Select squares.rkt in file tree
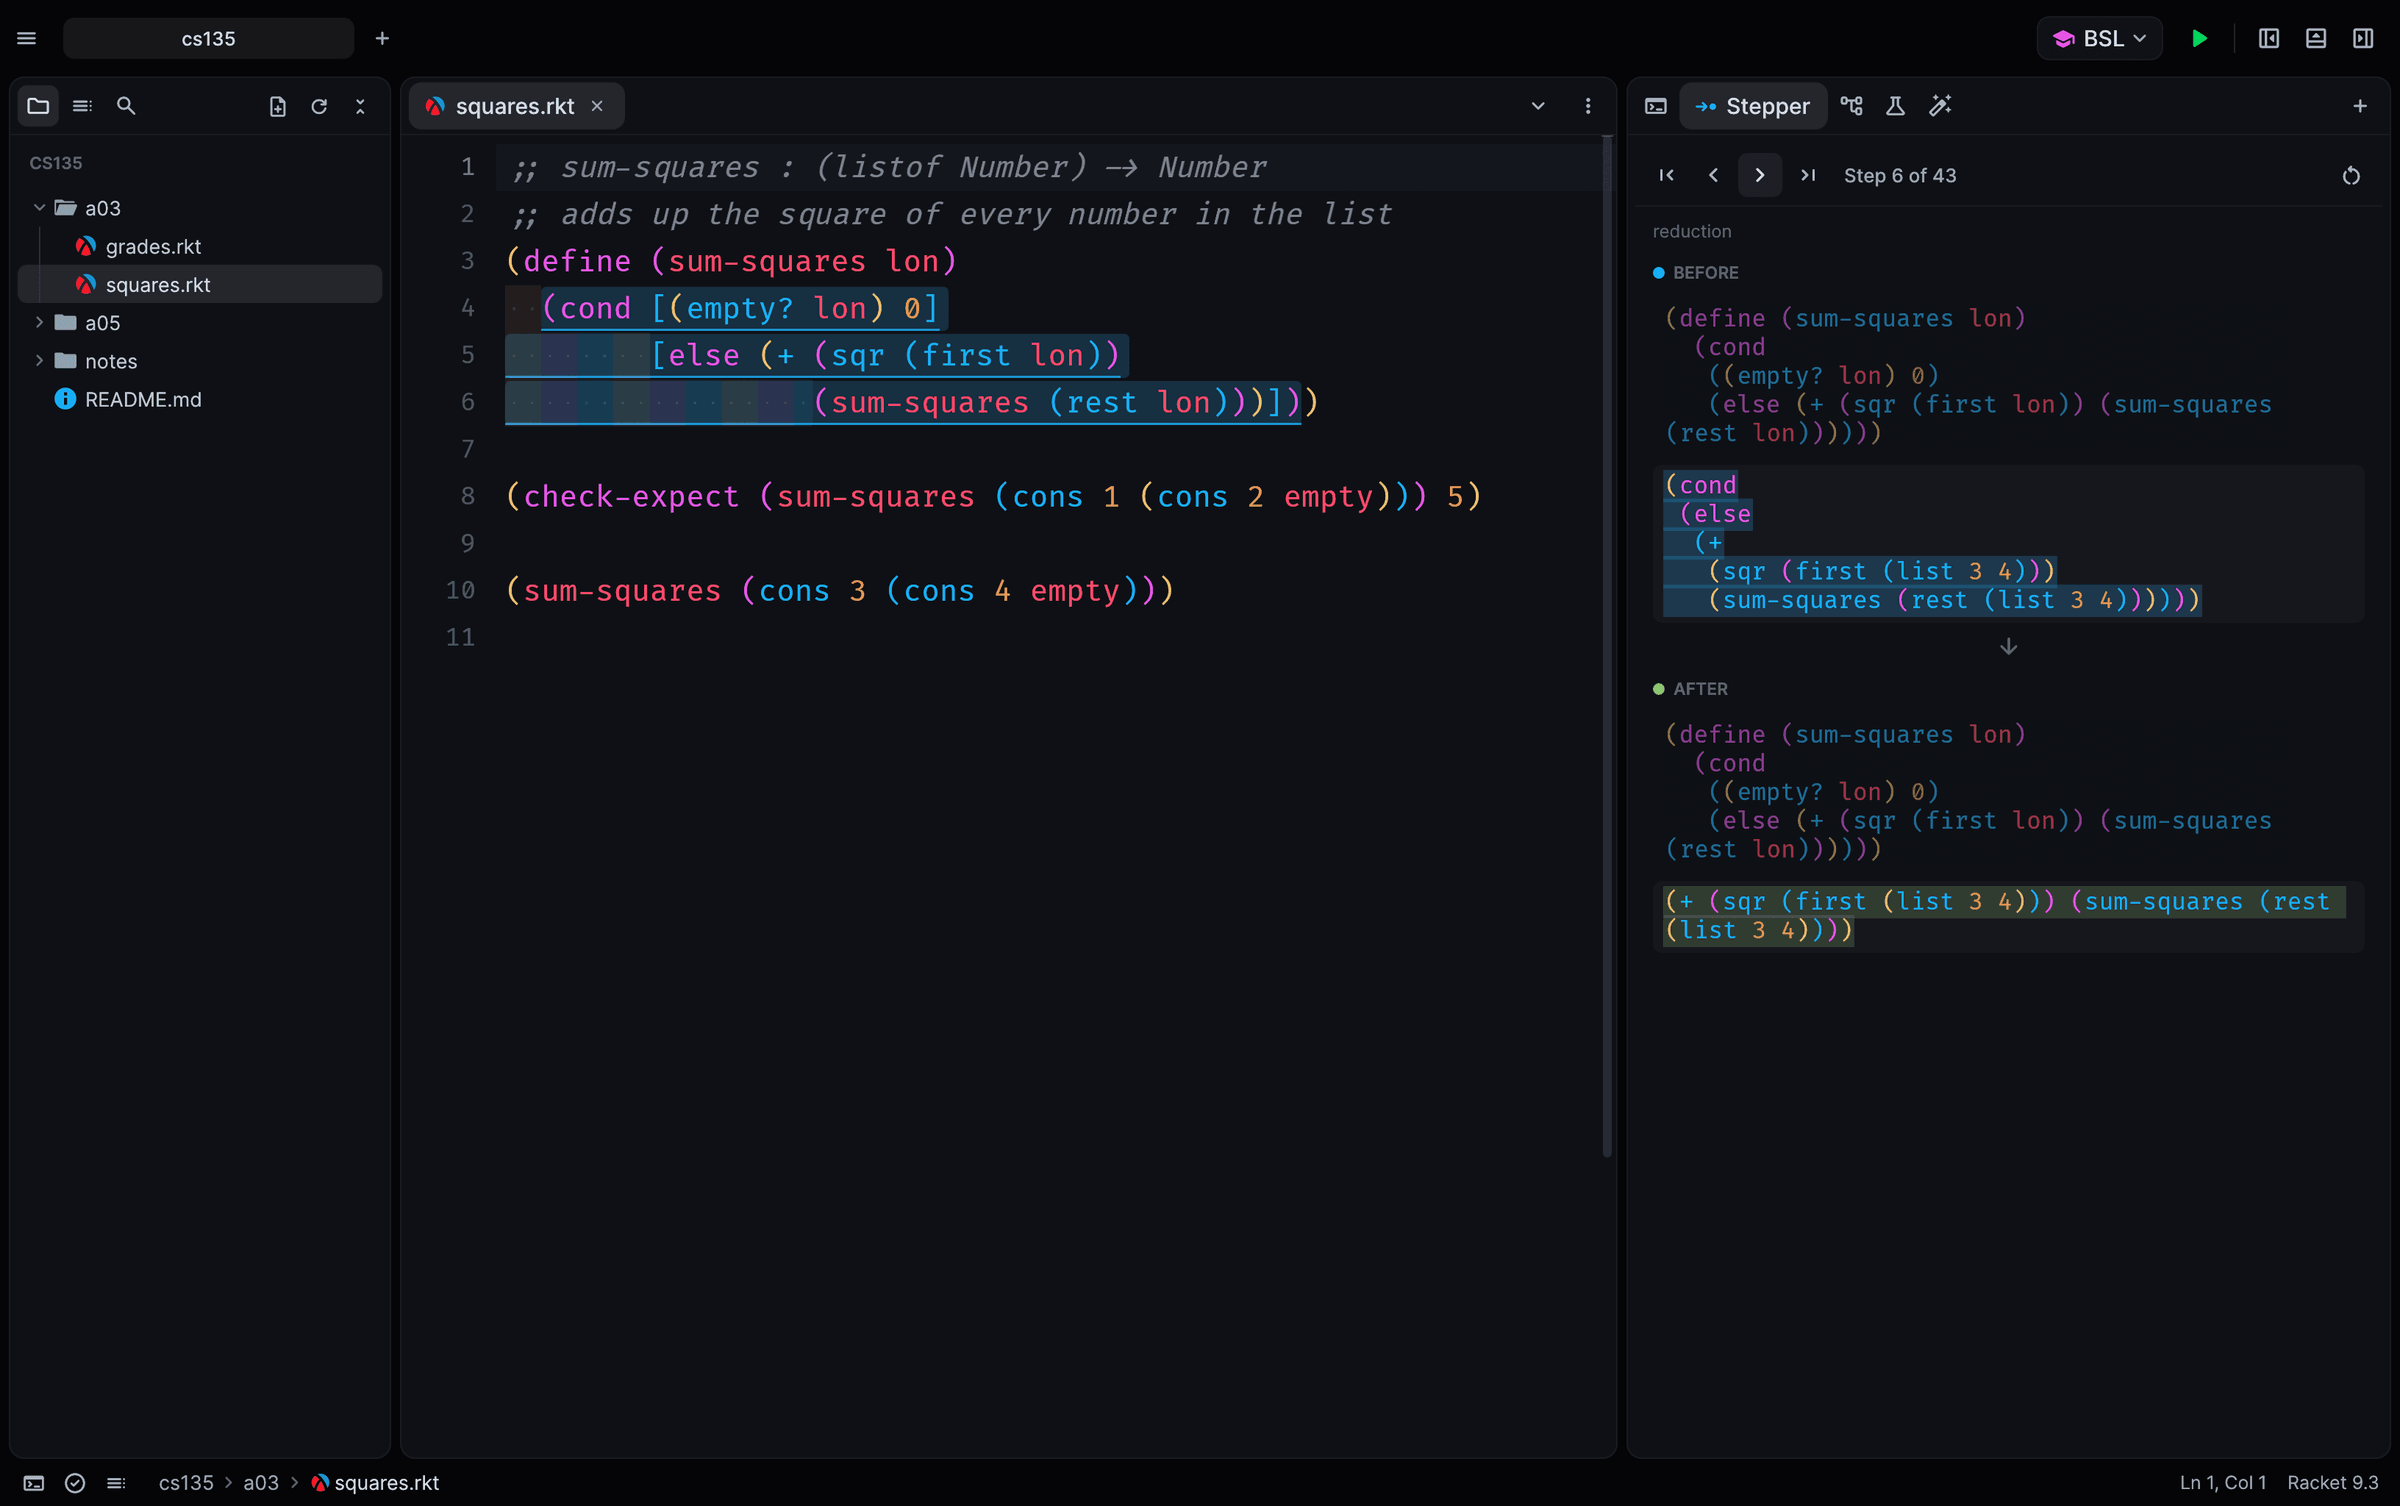Screen dimensions: 2400x1506 coord(200,285)
